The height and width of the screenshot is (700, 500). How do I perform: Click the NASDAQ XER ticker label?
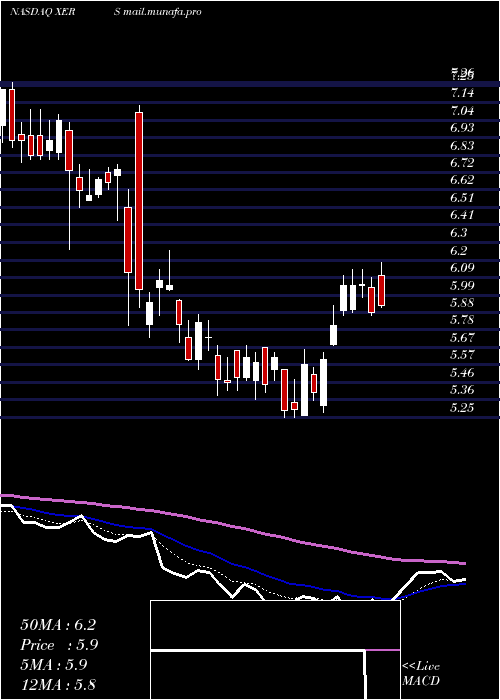point(42,12)
